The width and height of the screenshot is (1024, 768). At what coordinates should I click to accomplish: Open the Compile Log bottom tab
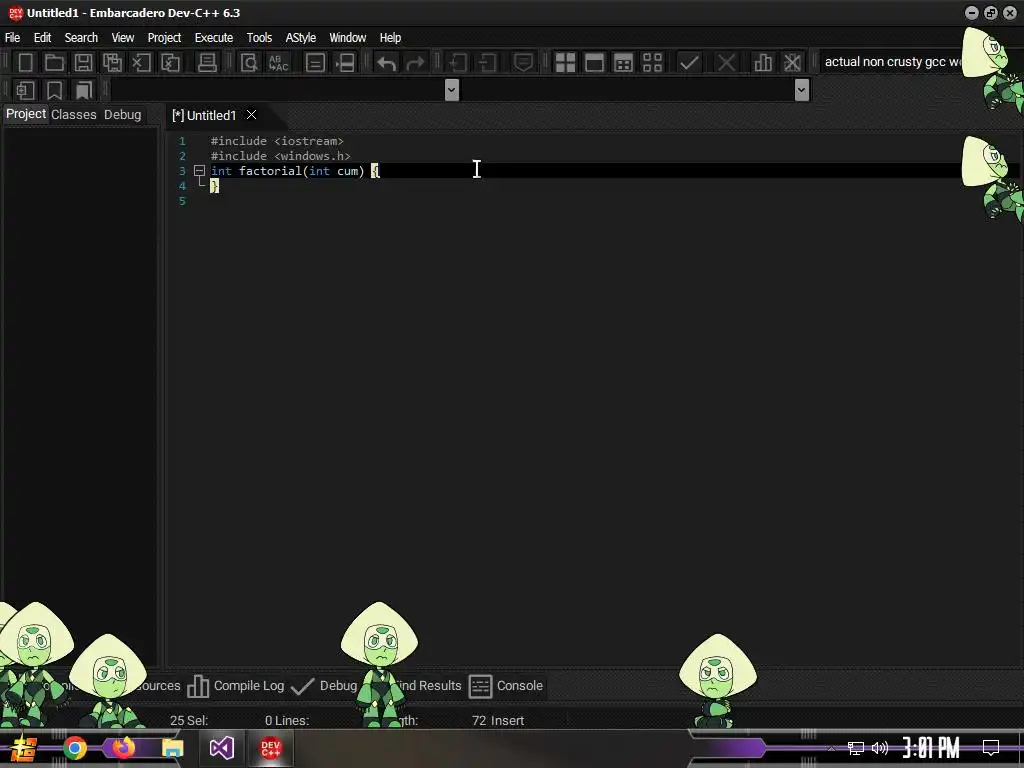tap(236, 686)
